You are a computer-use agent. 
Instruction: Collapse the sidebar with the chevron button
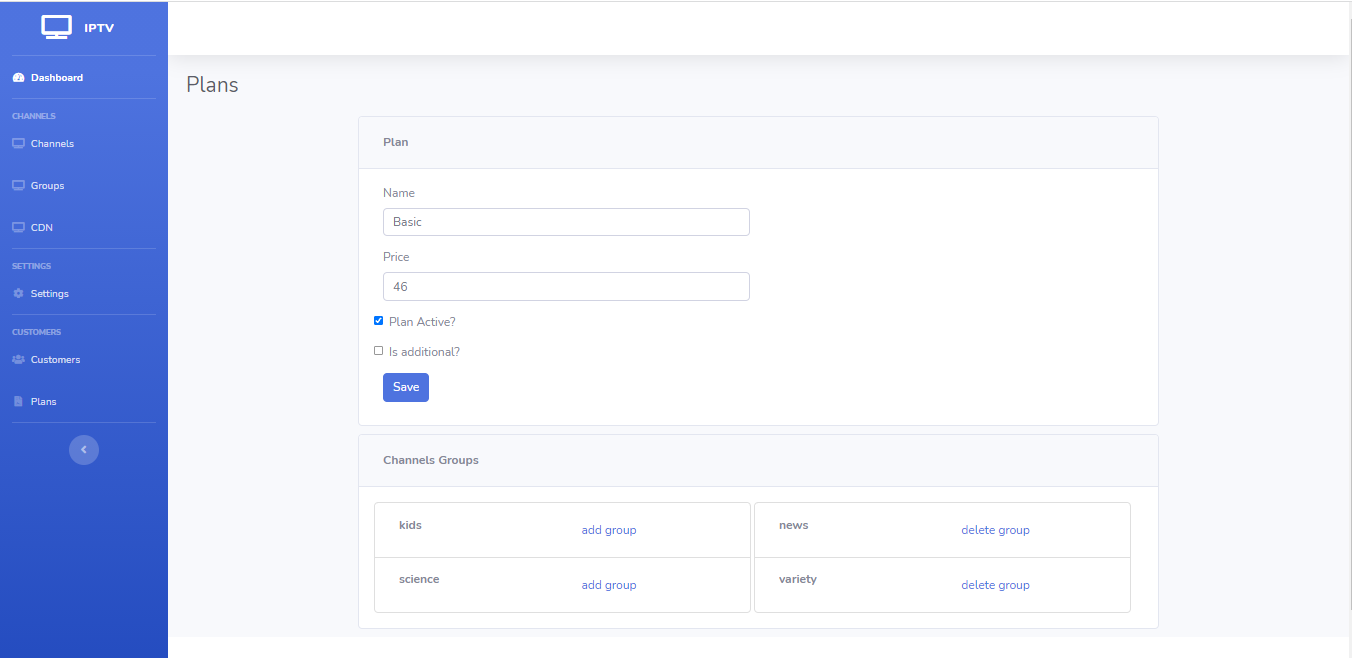tap(84, 450)
